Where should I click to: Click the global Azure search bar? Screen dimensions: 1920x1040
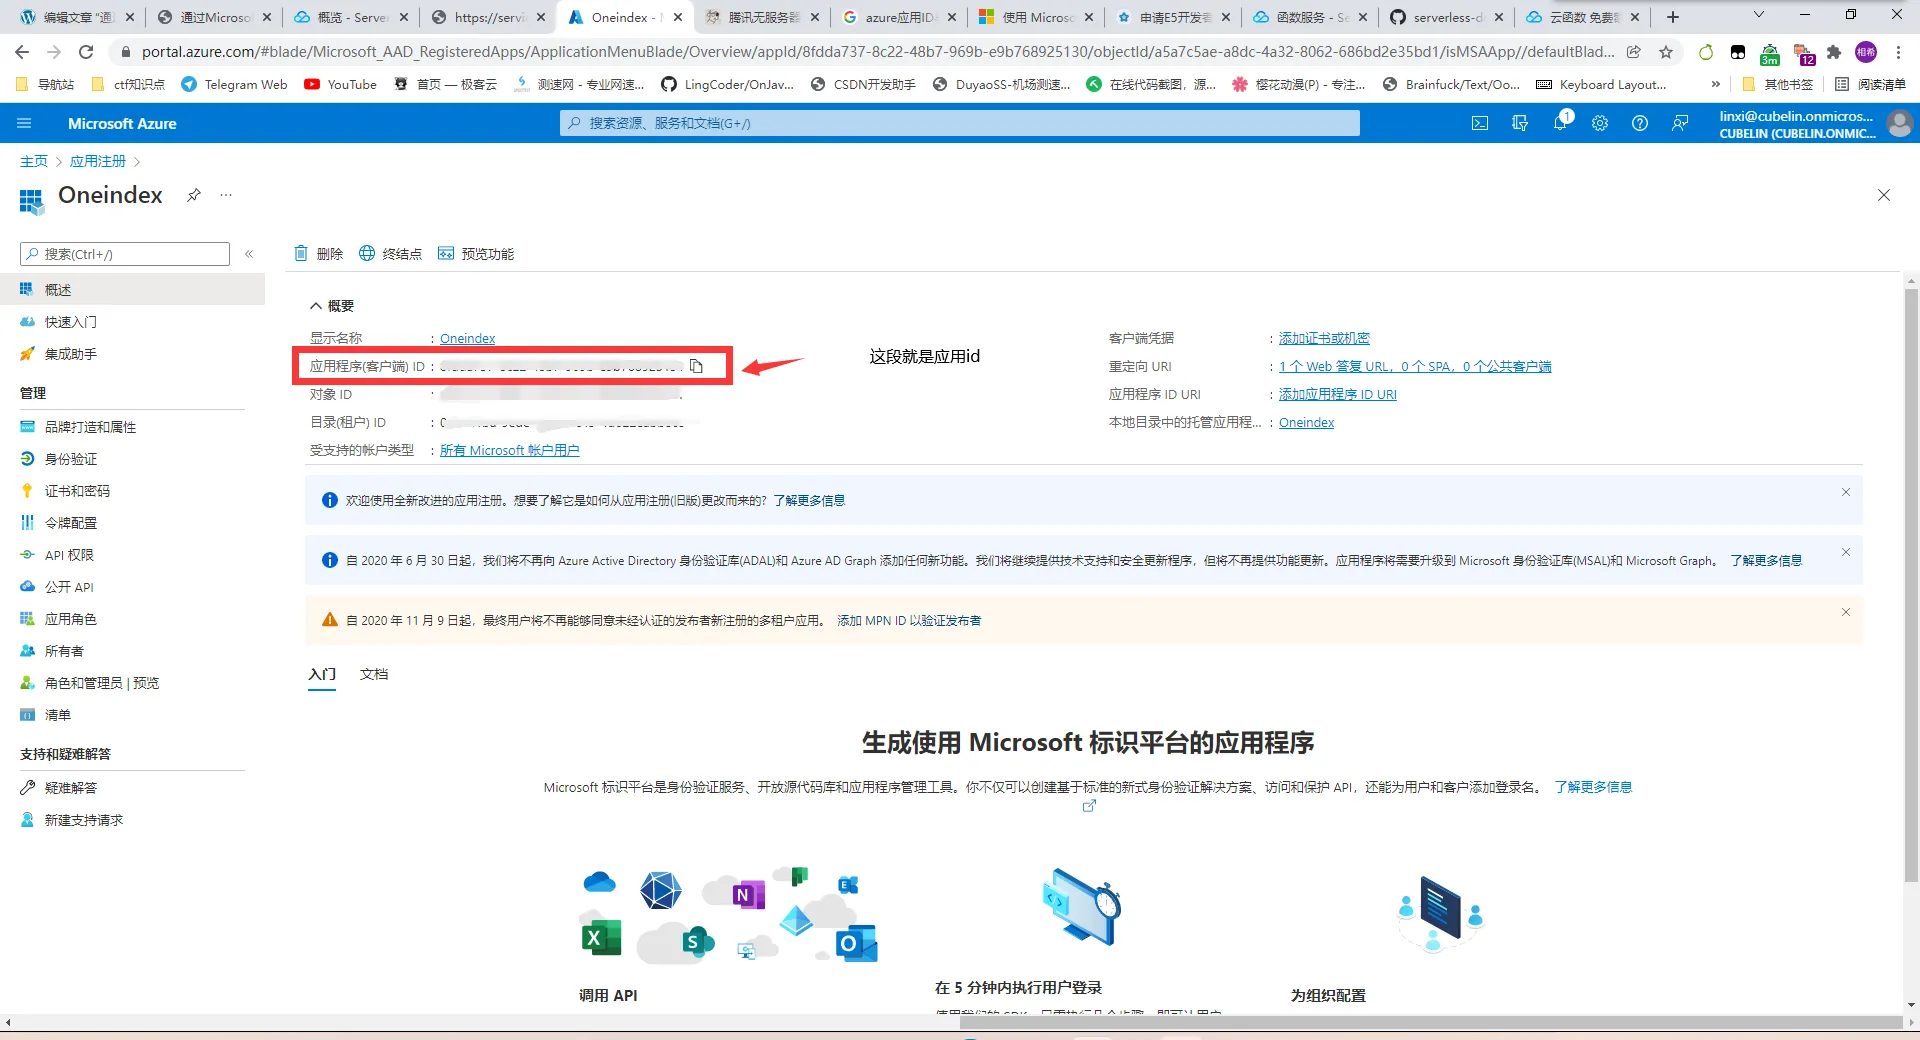coord(960,123)
